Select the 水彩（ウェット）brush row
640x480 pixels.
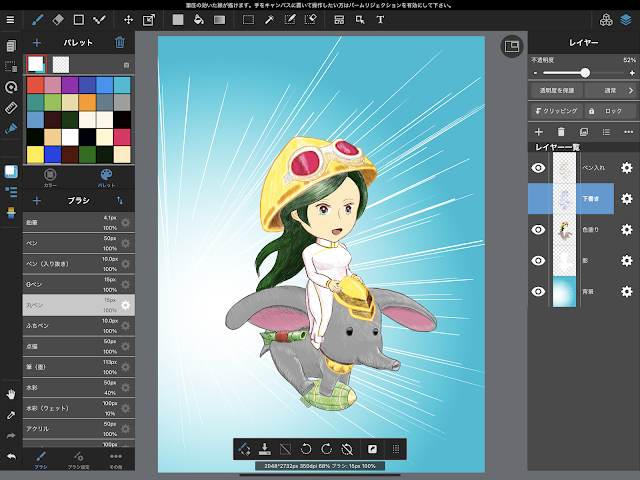tap(78, 408)
